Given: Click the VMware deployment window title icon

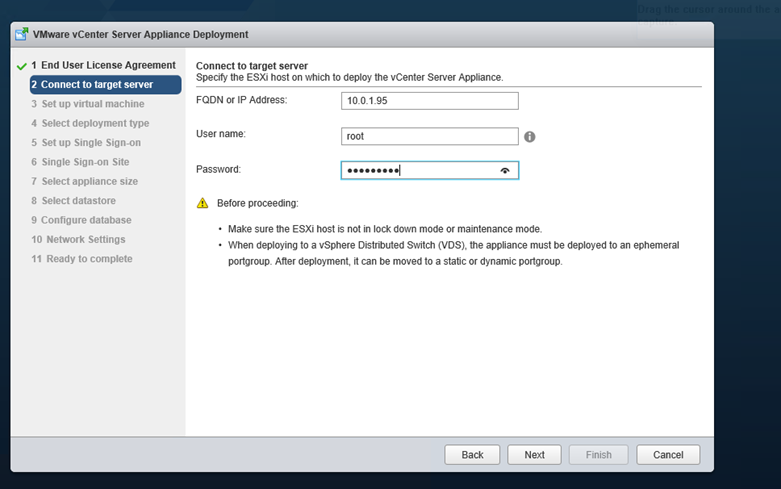Looking at the screenshot, I should [21, 34].
